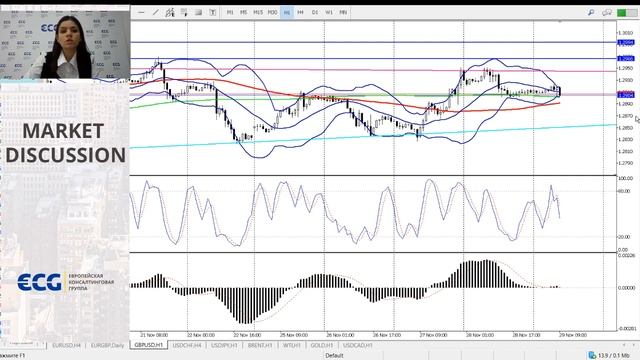Click the 20.00 stochastic scale value
Viewport: 640px width, 360px height.
click(x=624, y=237)
